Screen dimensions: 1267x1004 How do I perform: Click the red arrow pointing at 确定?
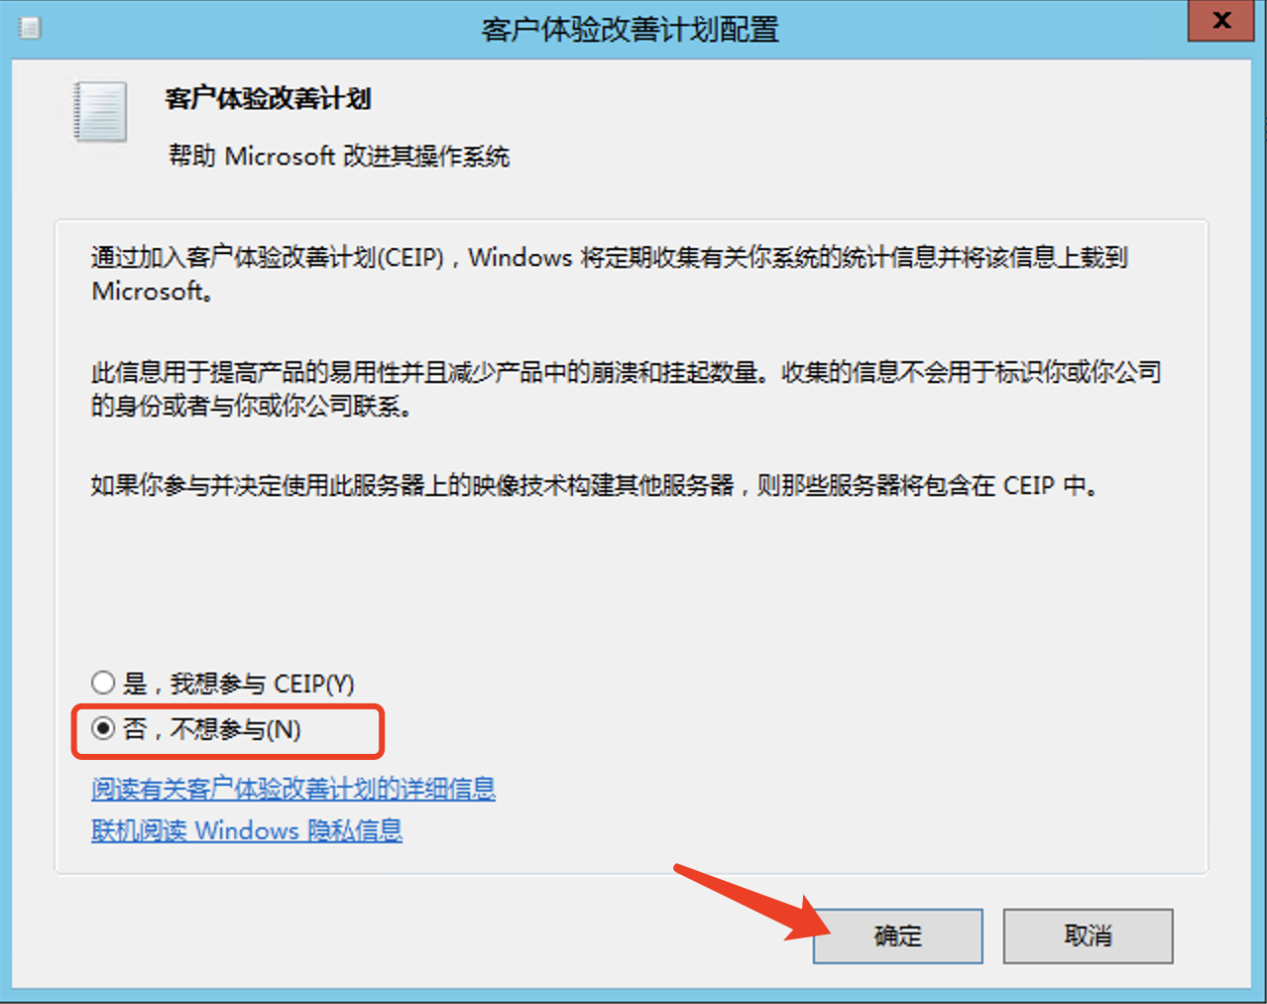point(753,903)
